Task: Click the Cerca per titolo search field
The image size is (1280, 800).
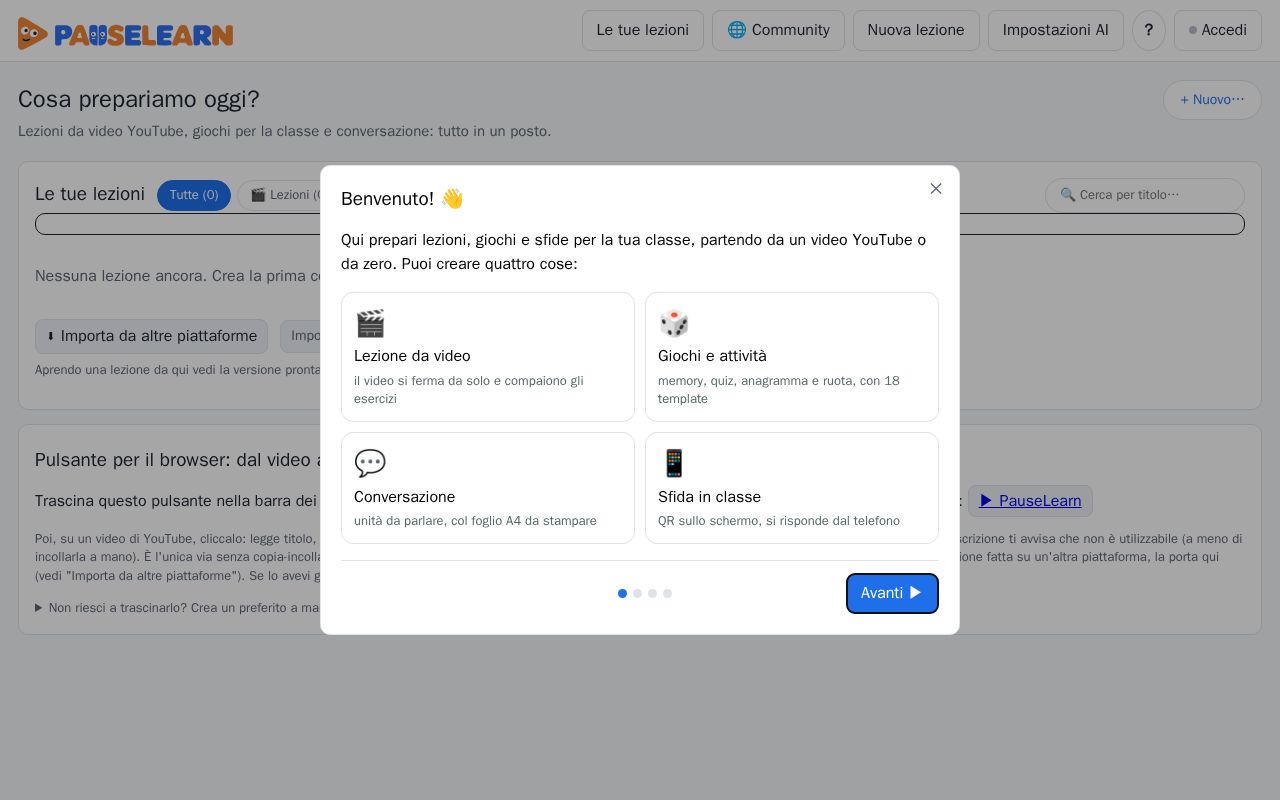Action: coord(1145,195)
